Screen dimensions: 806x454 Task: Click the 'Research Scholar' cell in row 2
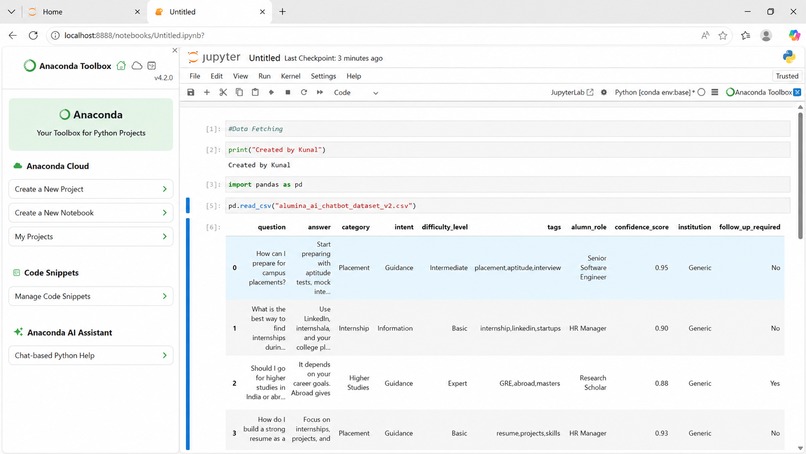pos(593,383)
